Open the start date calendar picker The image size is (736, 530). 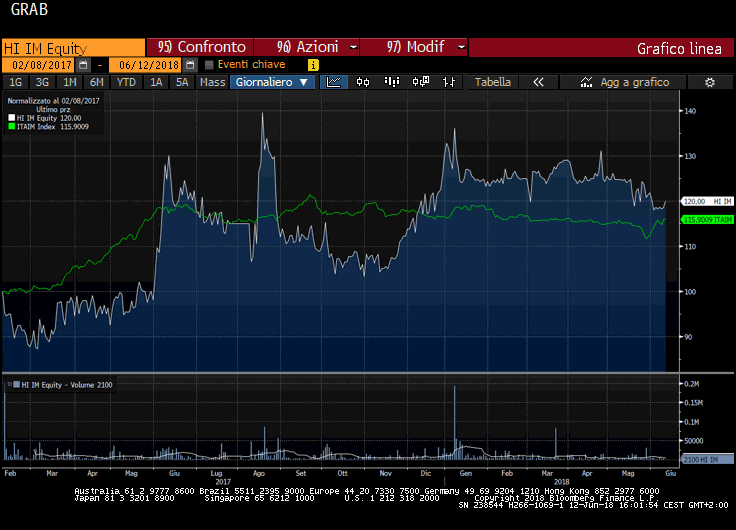click(83, 65)
